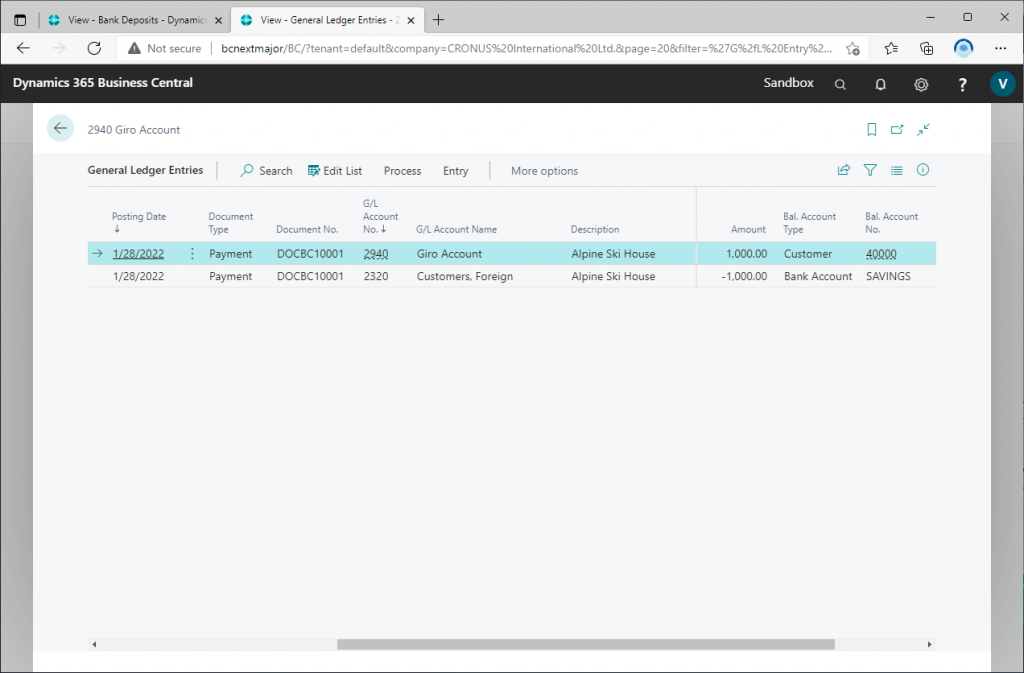Click the browser back arrow

click(x=24, y=48)
